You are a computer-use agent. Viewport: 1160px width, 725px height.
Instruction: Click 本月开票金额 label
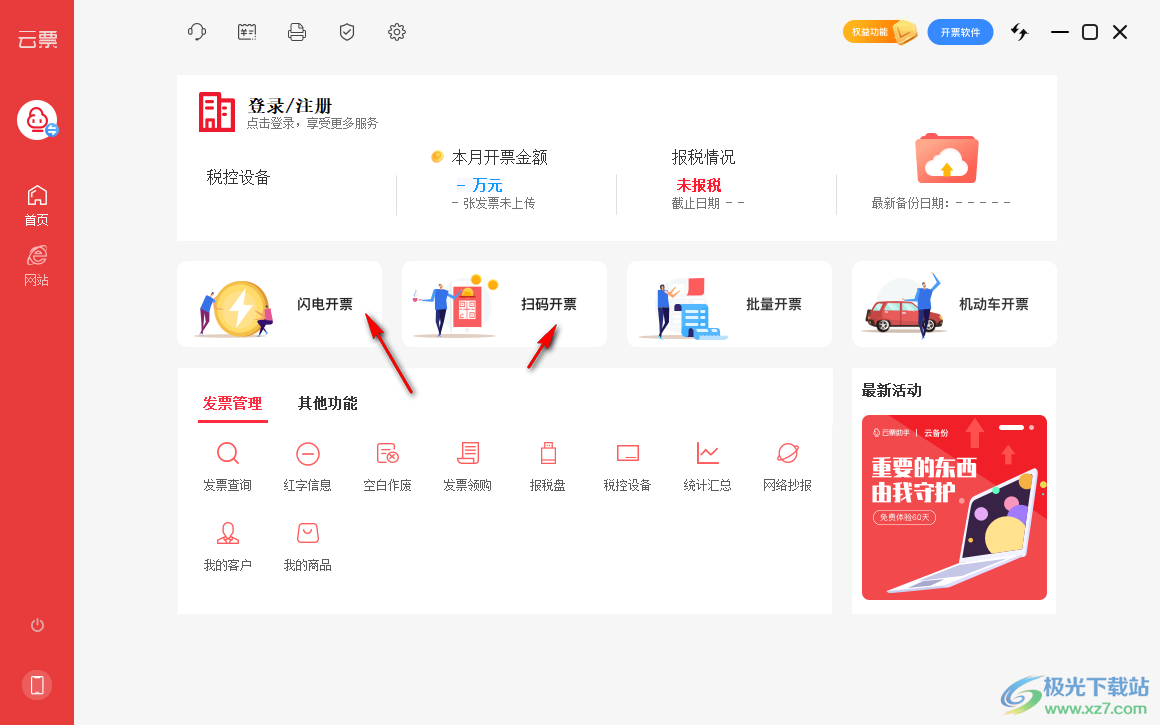pyautogui.click(x=499, y=158)
